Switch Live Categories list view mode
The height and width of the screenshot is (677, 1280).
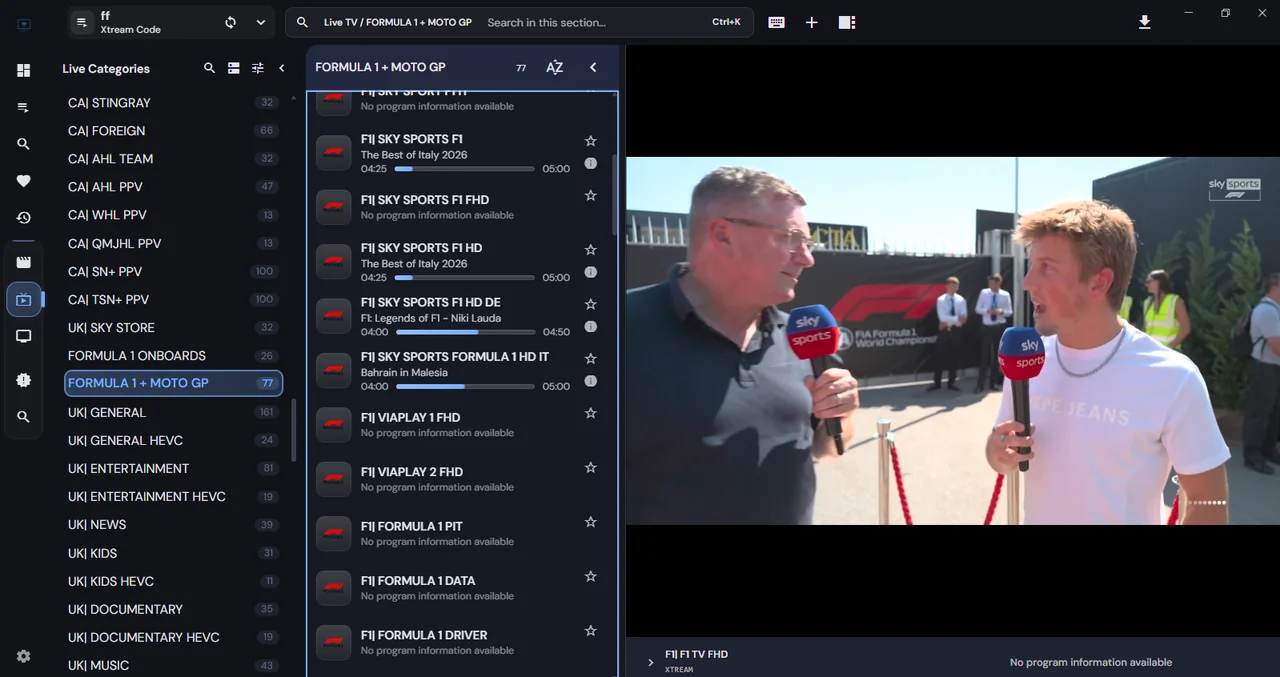(x=233, y=68)
